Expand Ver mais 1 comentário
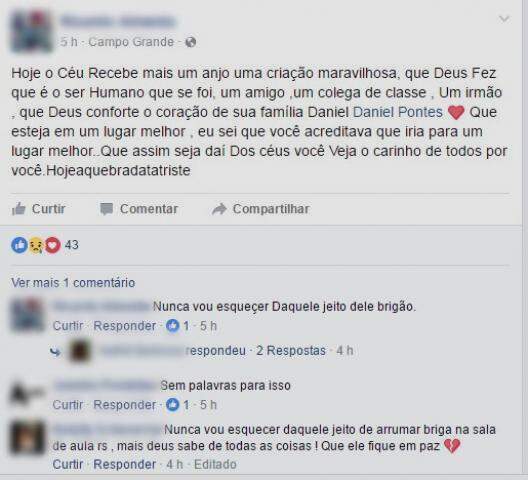This screenshot has height=480, width=528. 73,283
